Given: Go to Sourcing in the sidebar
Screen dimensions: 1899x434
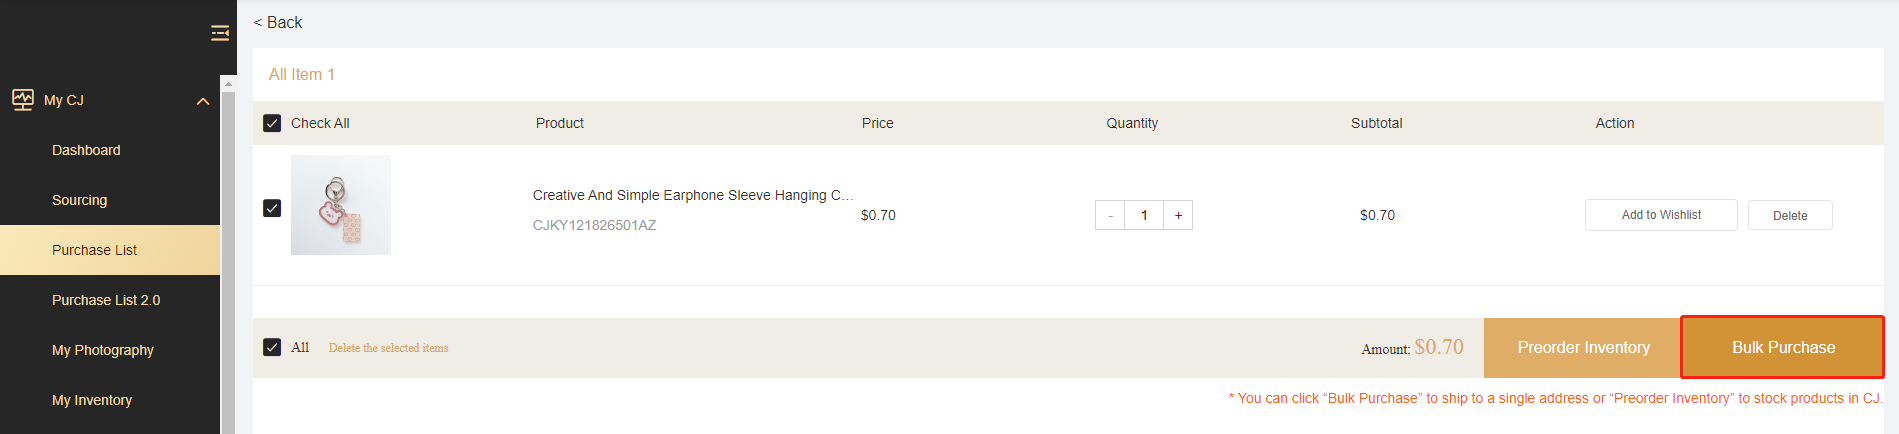Looking at the screenshot, I should click(79, 200).
